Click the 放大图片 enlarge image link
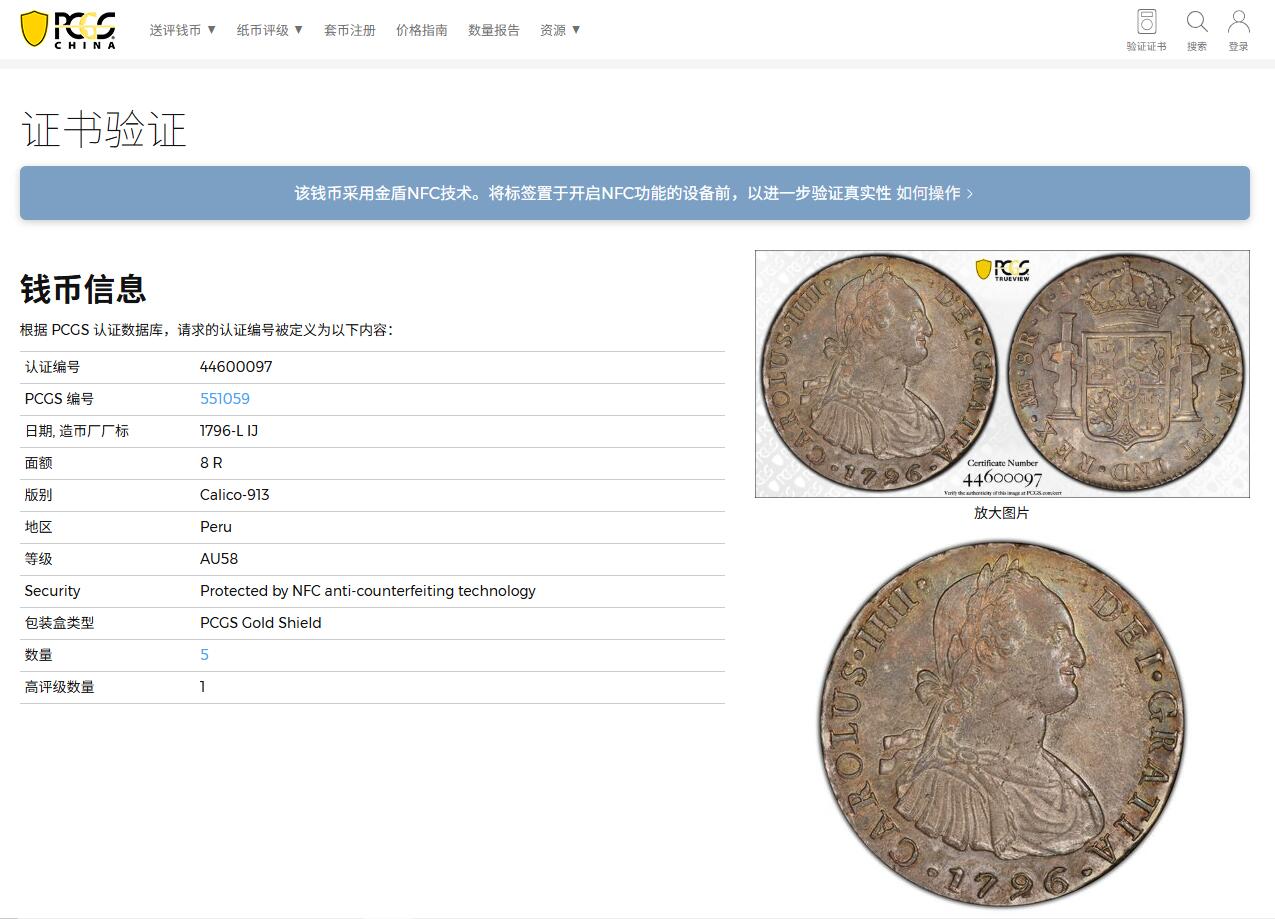 [x=1001, y=513]
